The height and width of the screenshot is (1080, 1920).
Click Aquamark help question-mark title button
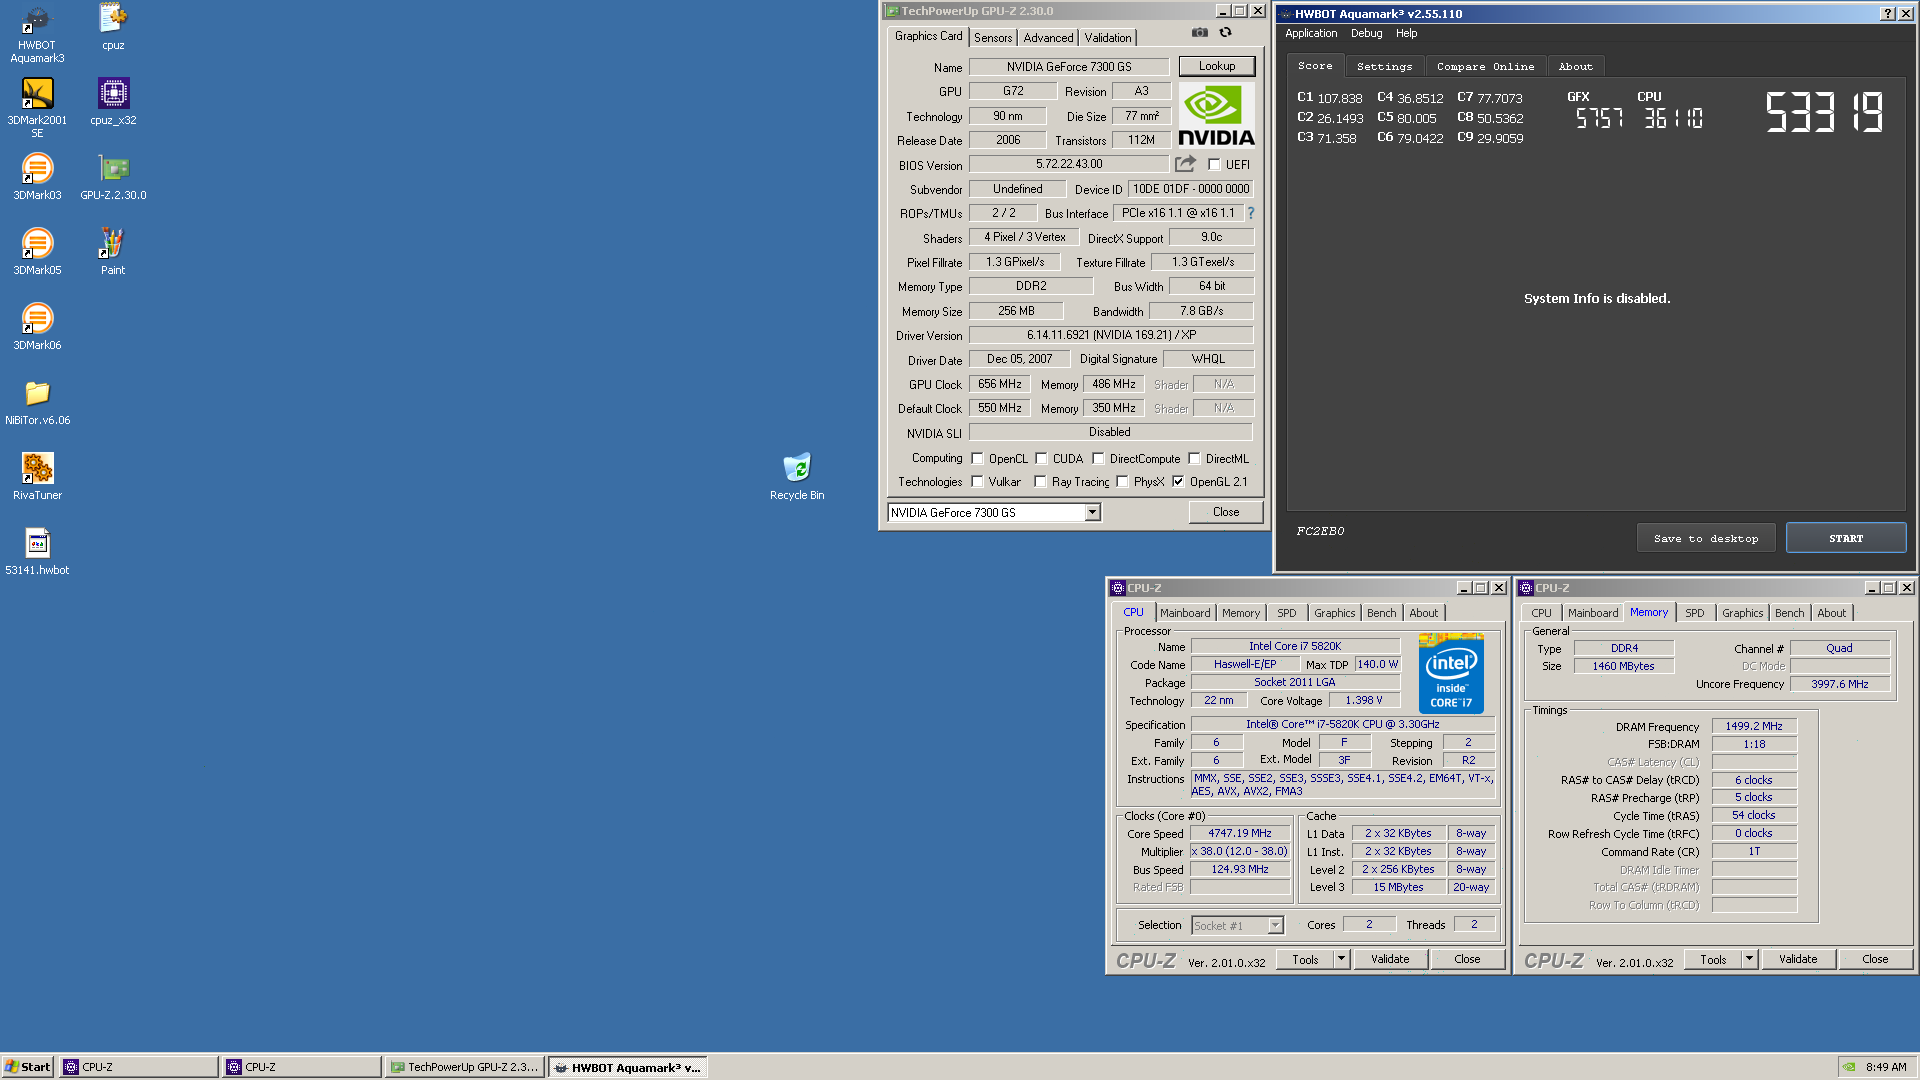pyautogui.click(x=1887, y=13)
